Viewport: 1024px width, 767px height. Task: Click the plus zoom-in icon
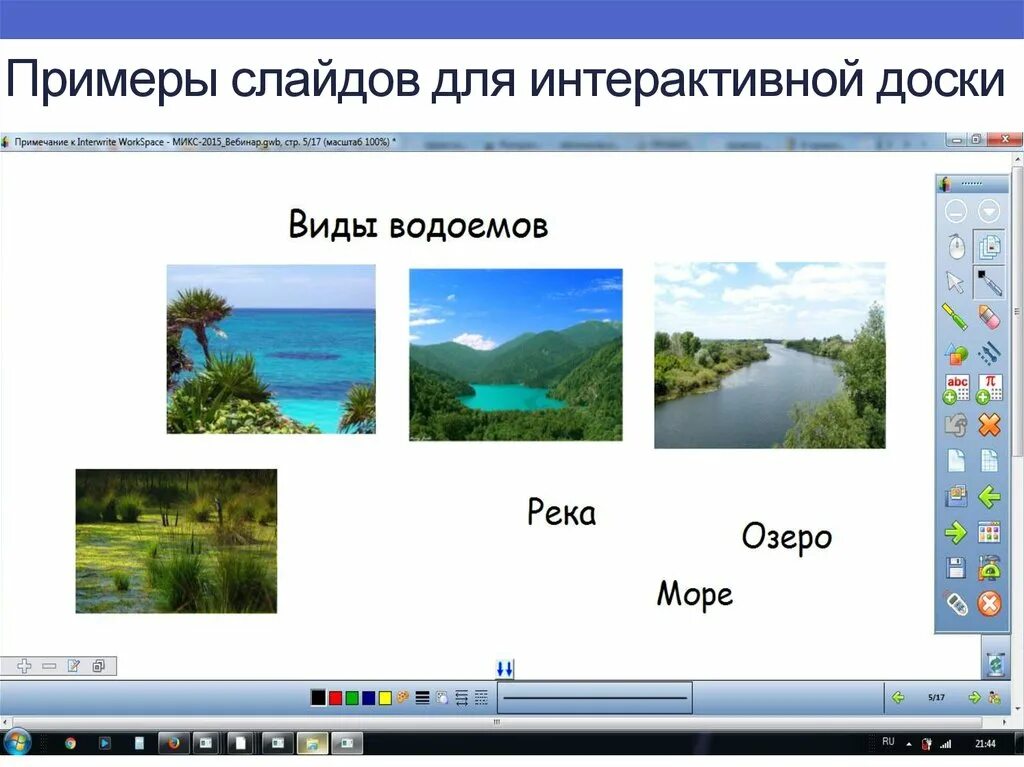point(24,666)
